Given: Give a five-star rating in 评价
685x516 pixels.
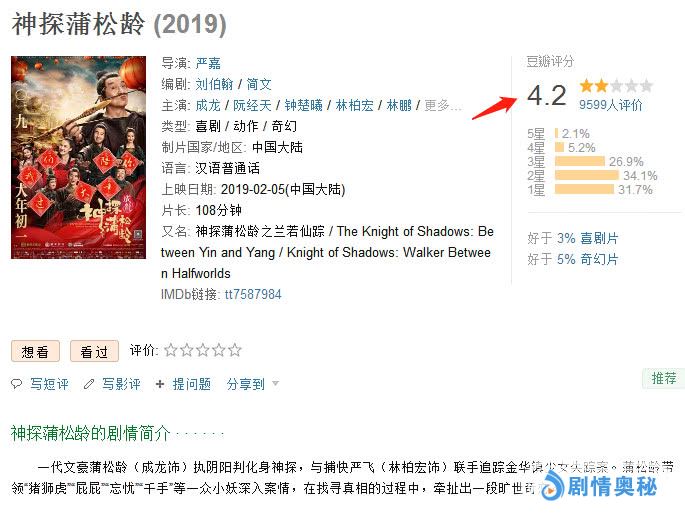Looking at the screenshot, I should coord(235,350).
